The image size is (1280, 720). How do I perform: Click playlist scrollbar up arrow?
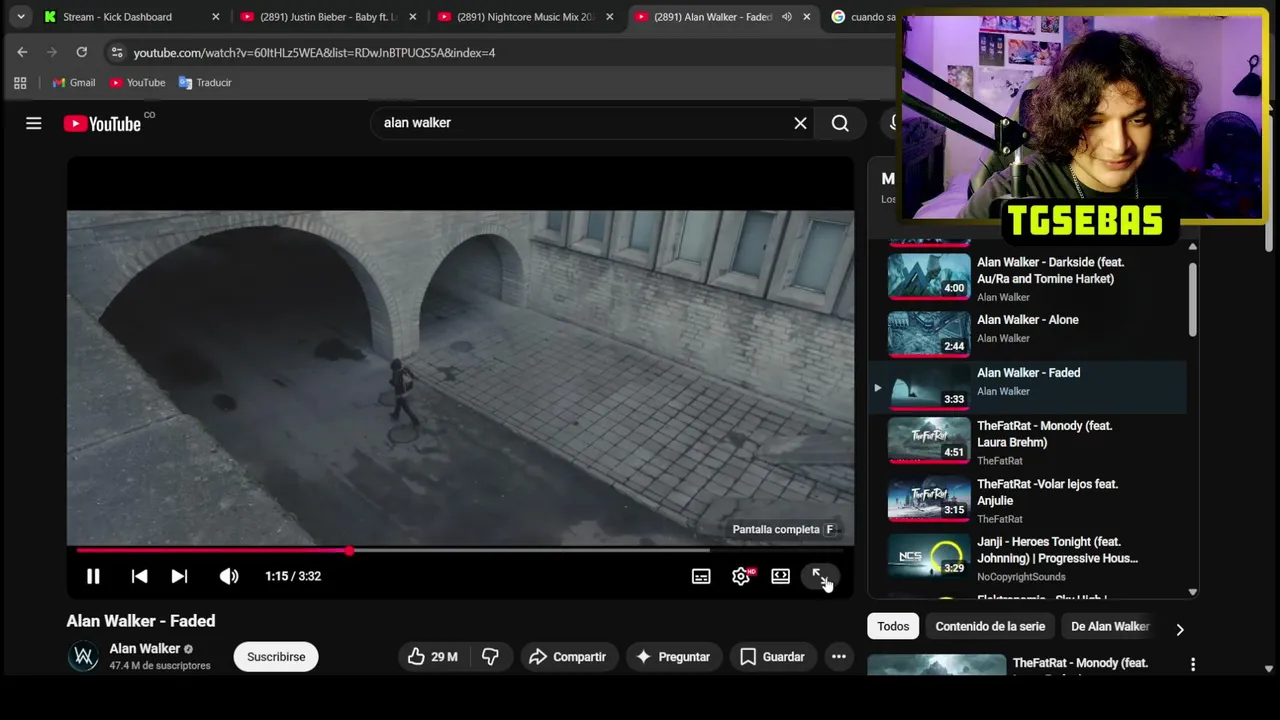1192,247
